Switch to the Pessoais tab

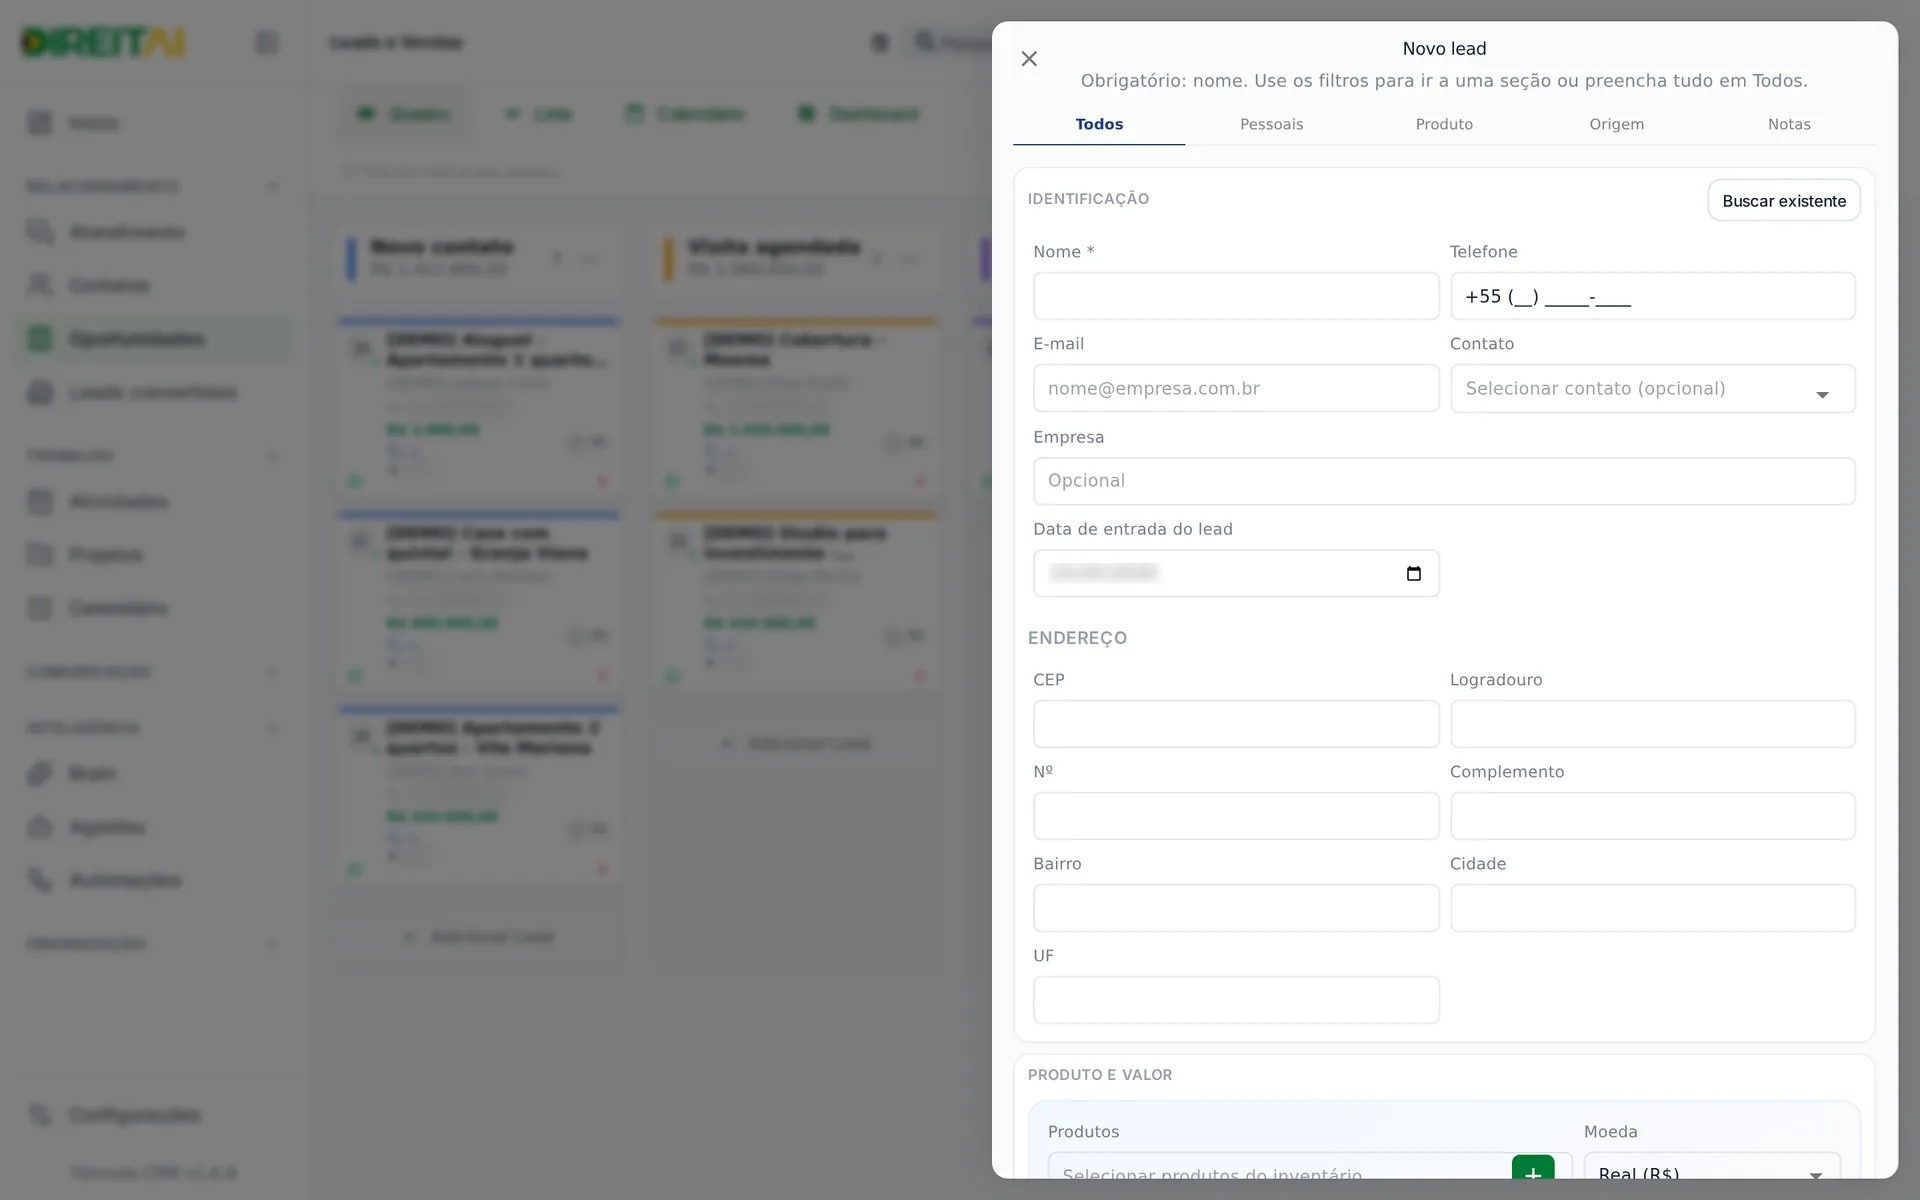point(1271,124)
